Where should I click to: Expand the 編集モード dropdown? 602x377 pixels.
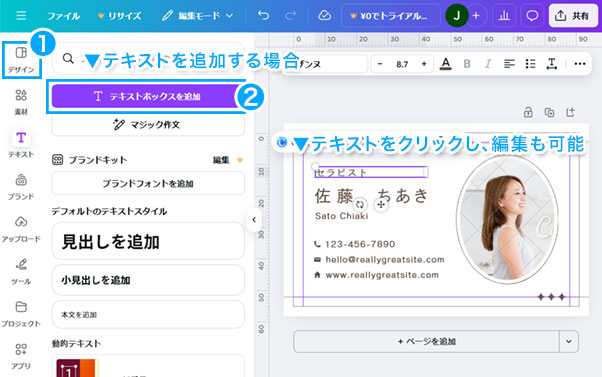197,16
